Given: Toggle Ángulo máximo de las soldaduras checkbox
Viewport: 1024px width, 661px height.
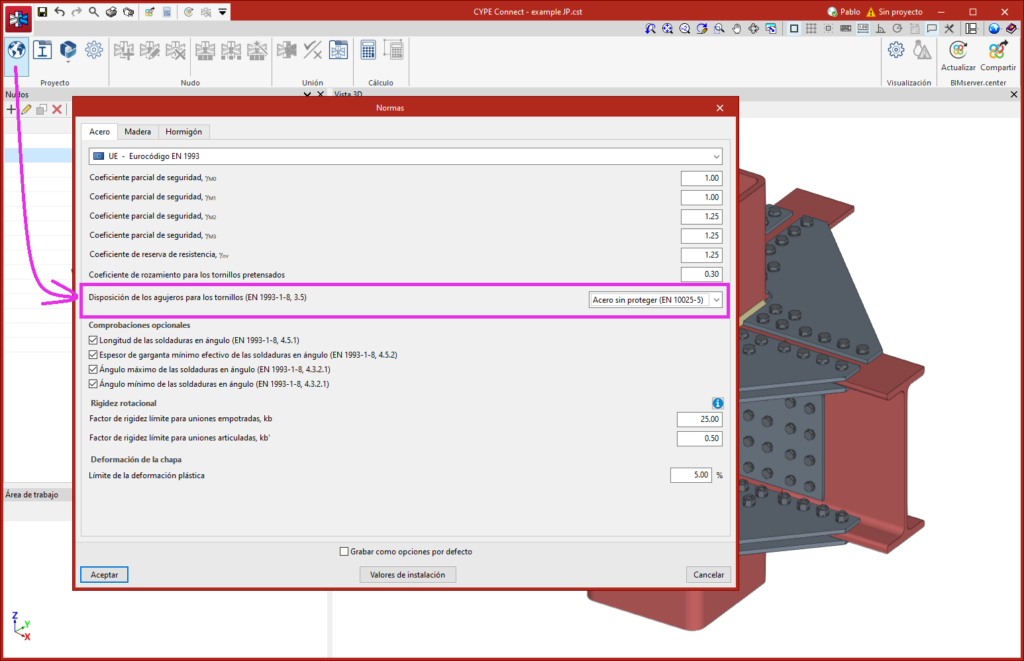Looking at the screenshot, I should pos(94,369).
